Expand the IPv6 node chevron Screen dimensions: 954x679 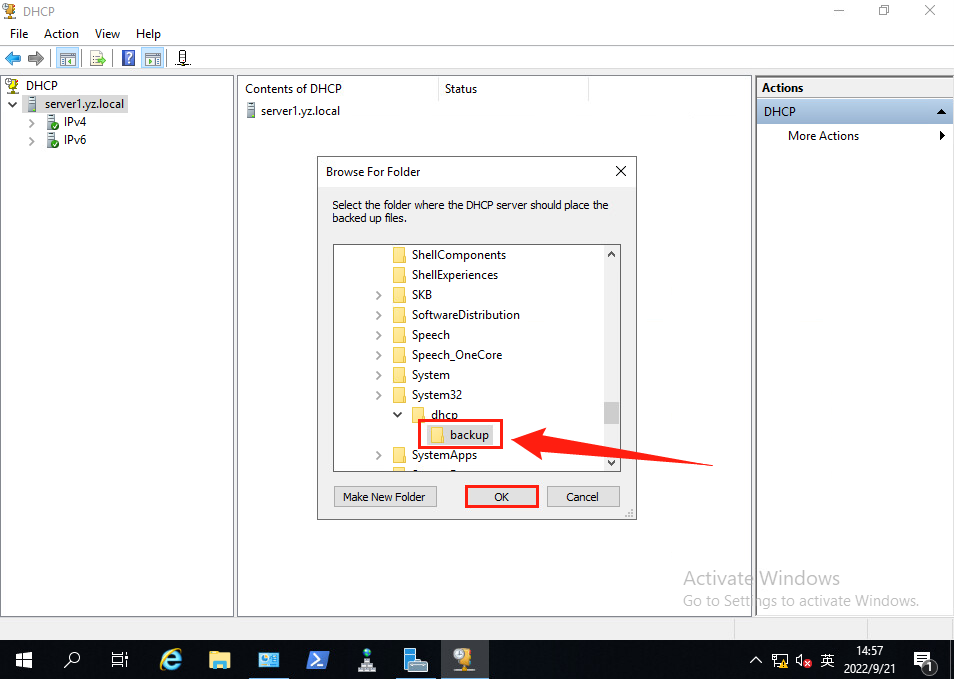tap(32, 141)
